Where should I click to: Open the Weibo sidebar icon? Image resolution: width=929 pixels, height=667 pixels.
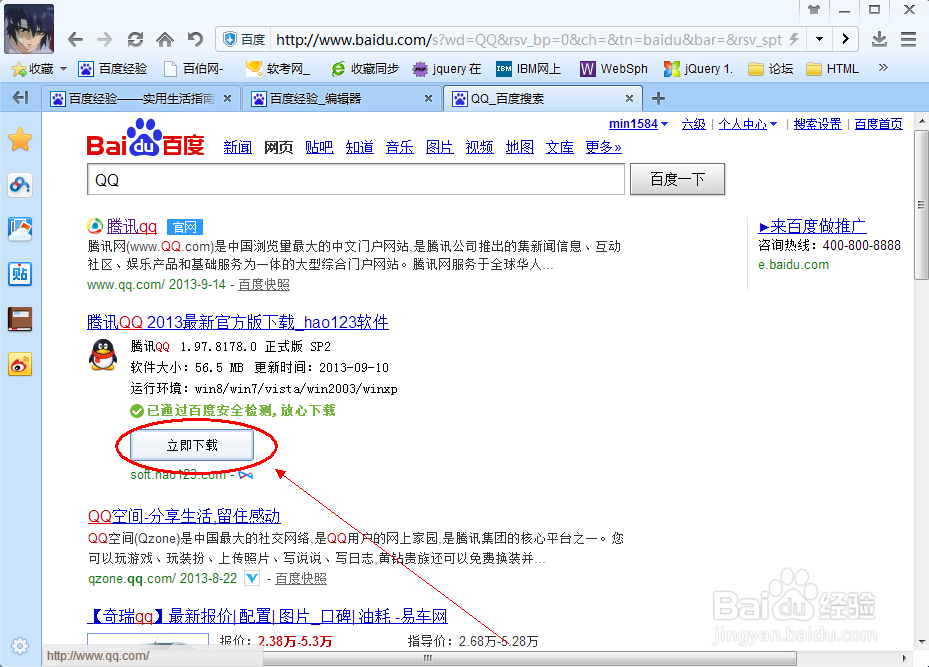pos(20,364)
